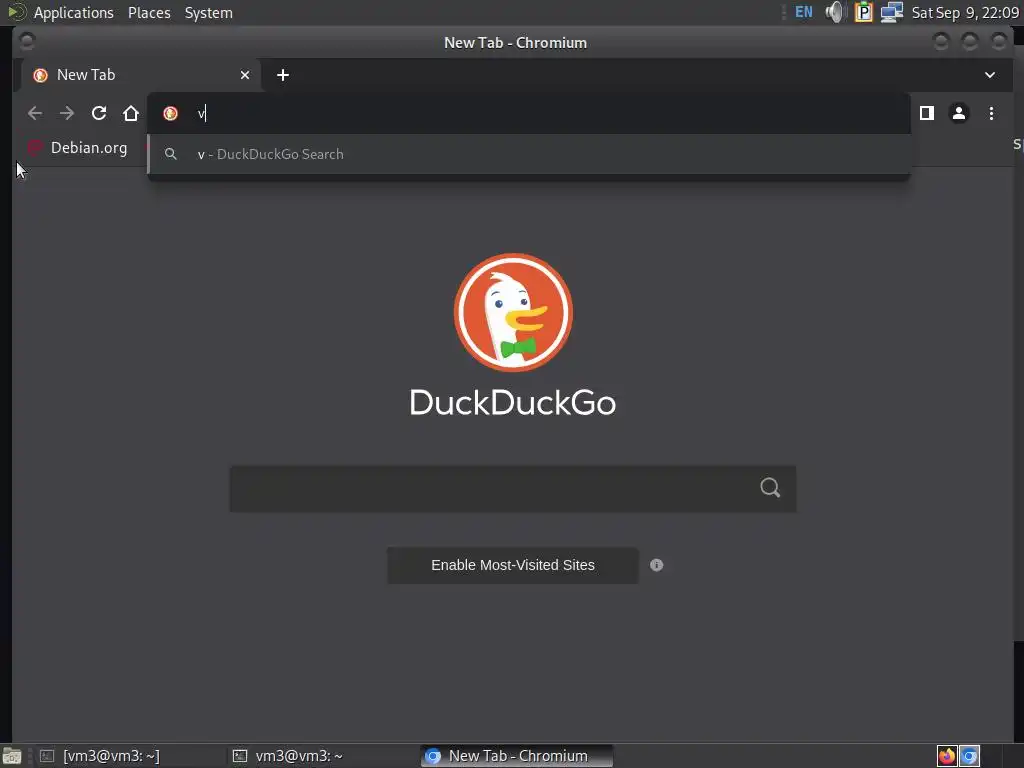Toggle the side panel icon
The height and width of the screenshot is (768, 1024).
click(927, 114)
